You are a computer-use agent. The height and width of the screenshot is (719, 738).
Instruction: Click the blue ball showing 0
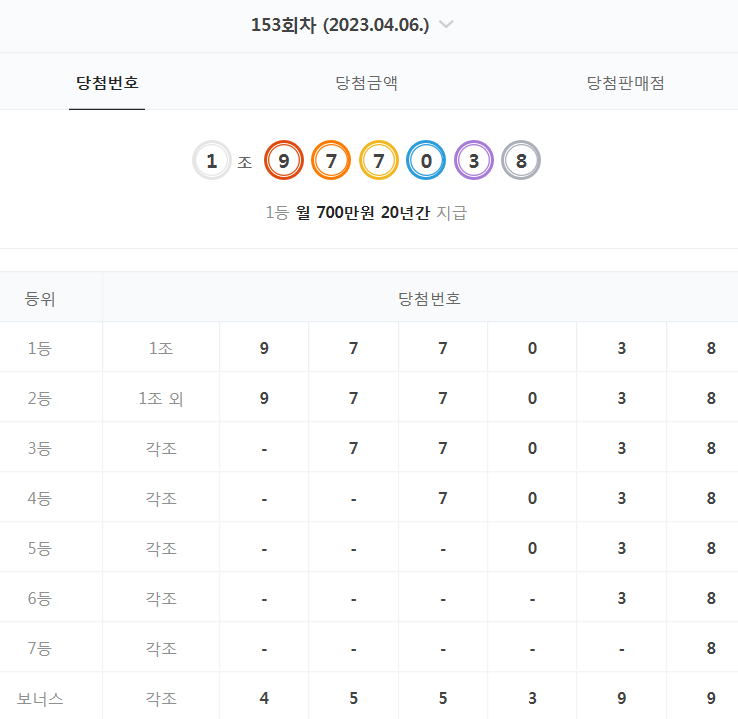pyautogui.click(x=426, y=160)
